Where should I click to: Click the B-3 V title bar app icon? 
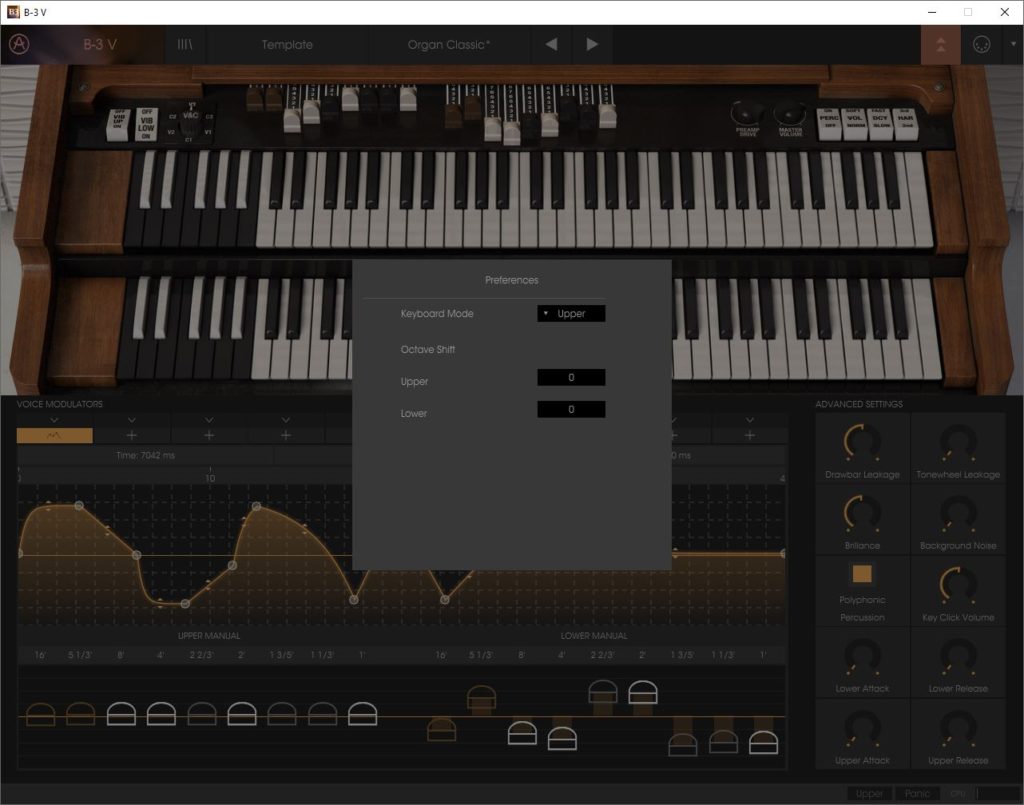coord(13,12)
